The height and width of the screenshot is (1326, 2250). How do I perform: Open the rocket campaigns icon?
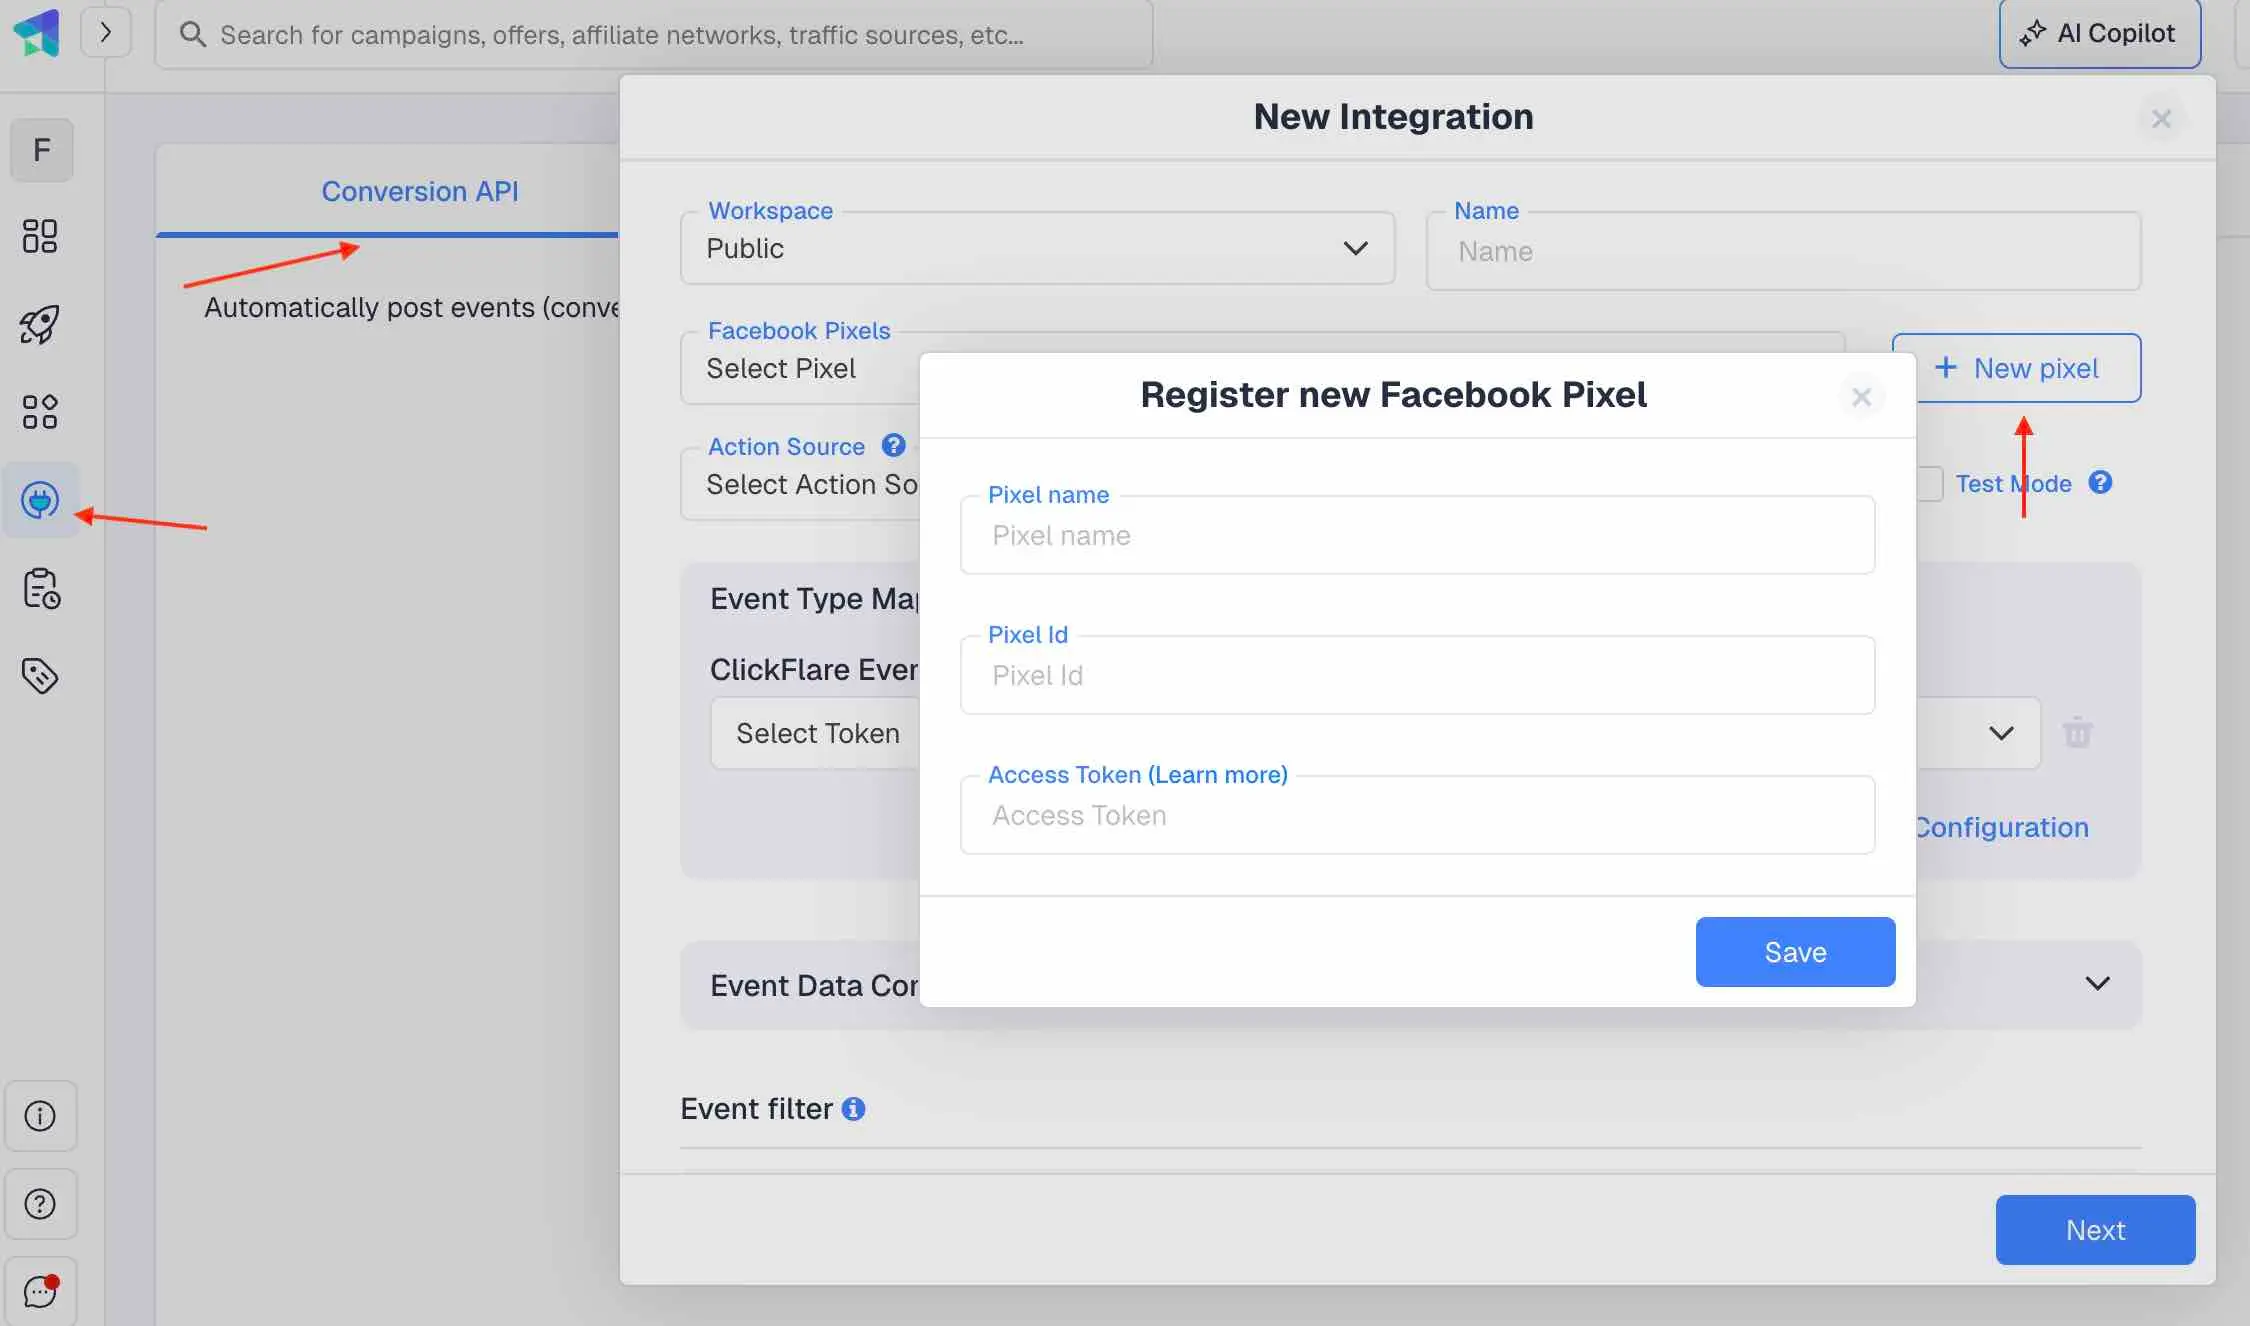click(x=40, y=324)
